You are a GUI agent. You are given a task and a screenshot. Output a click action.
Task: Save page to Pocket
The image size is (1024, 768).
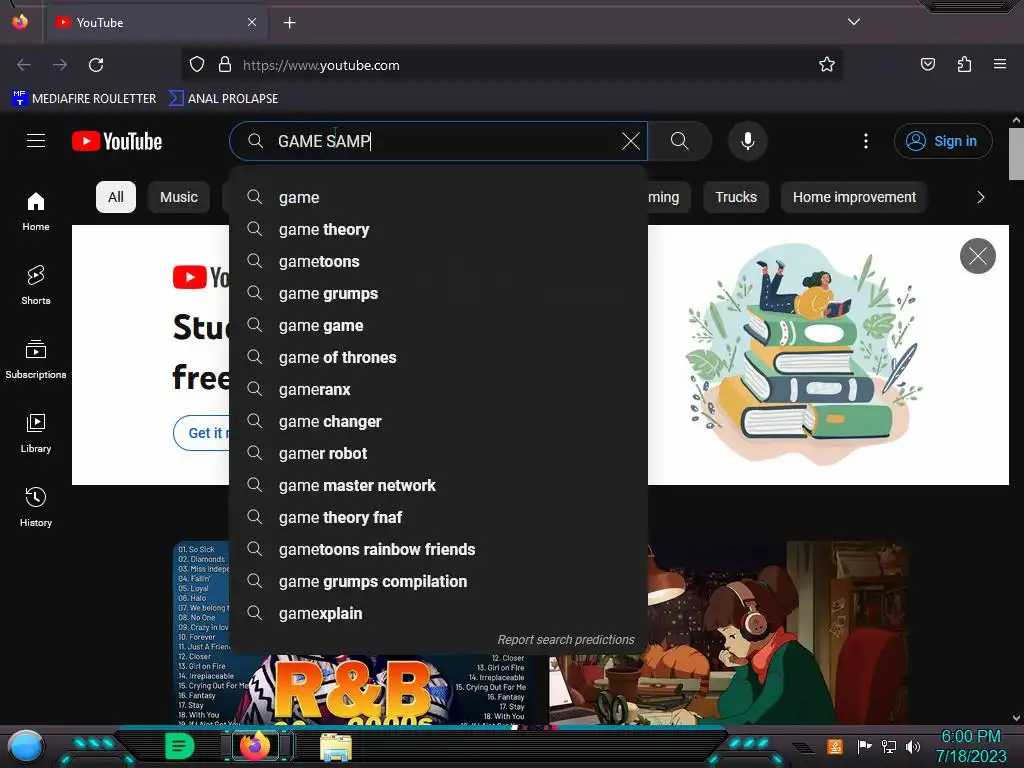click(x=927, y=64)
